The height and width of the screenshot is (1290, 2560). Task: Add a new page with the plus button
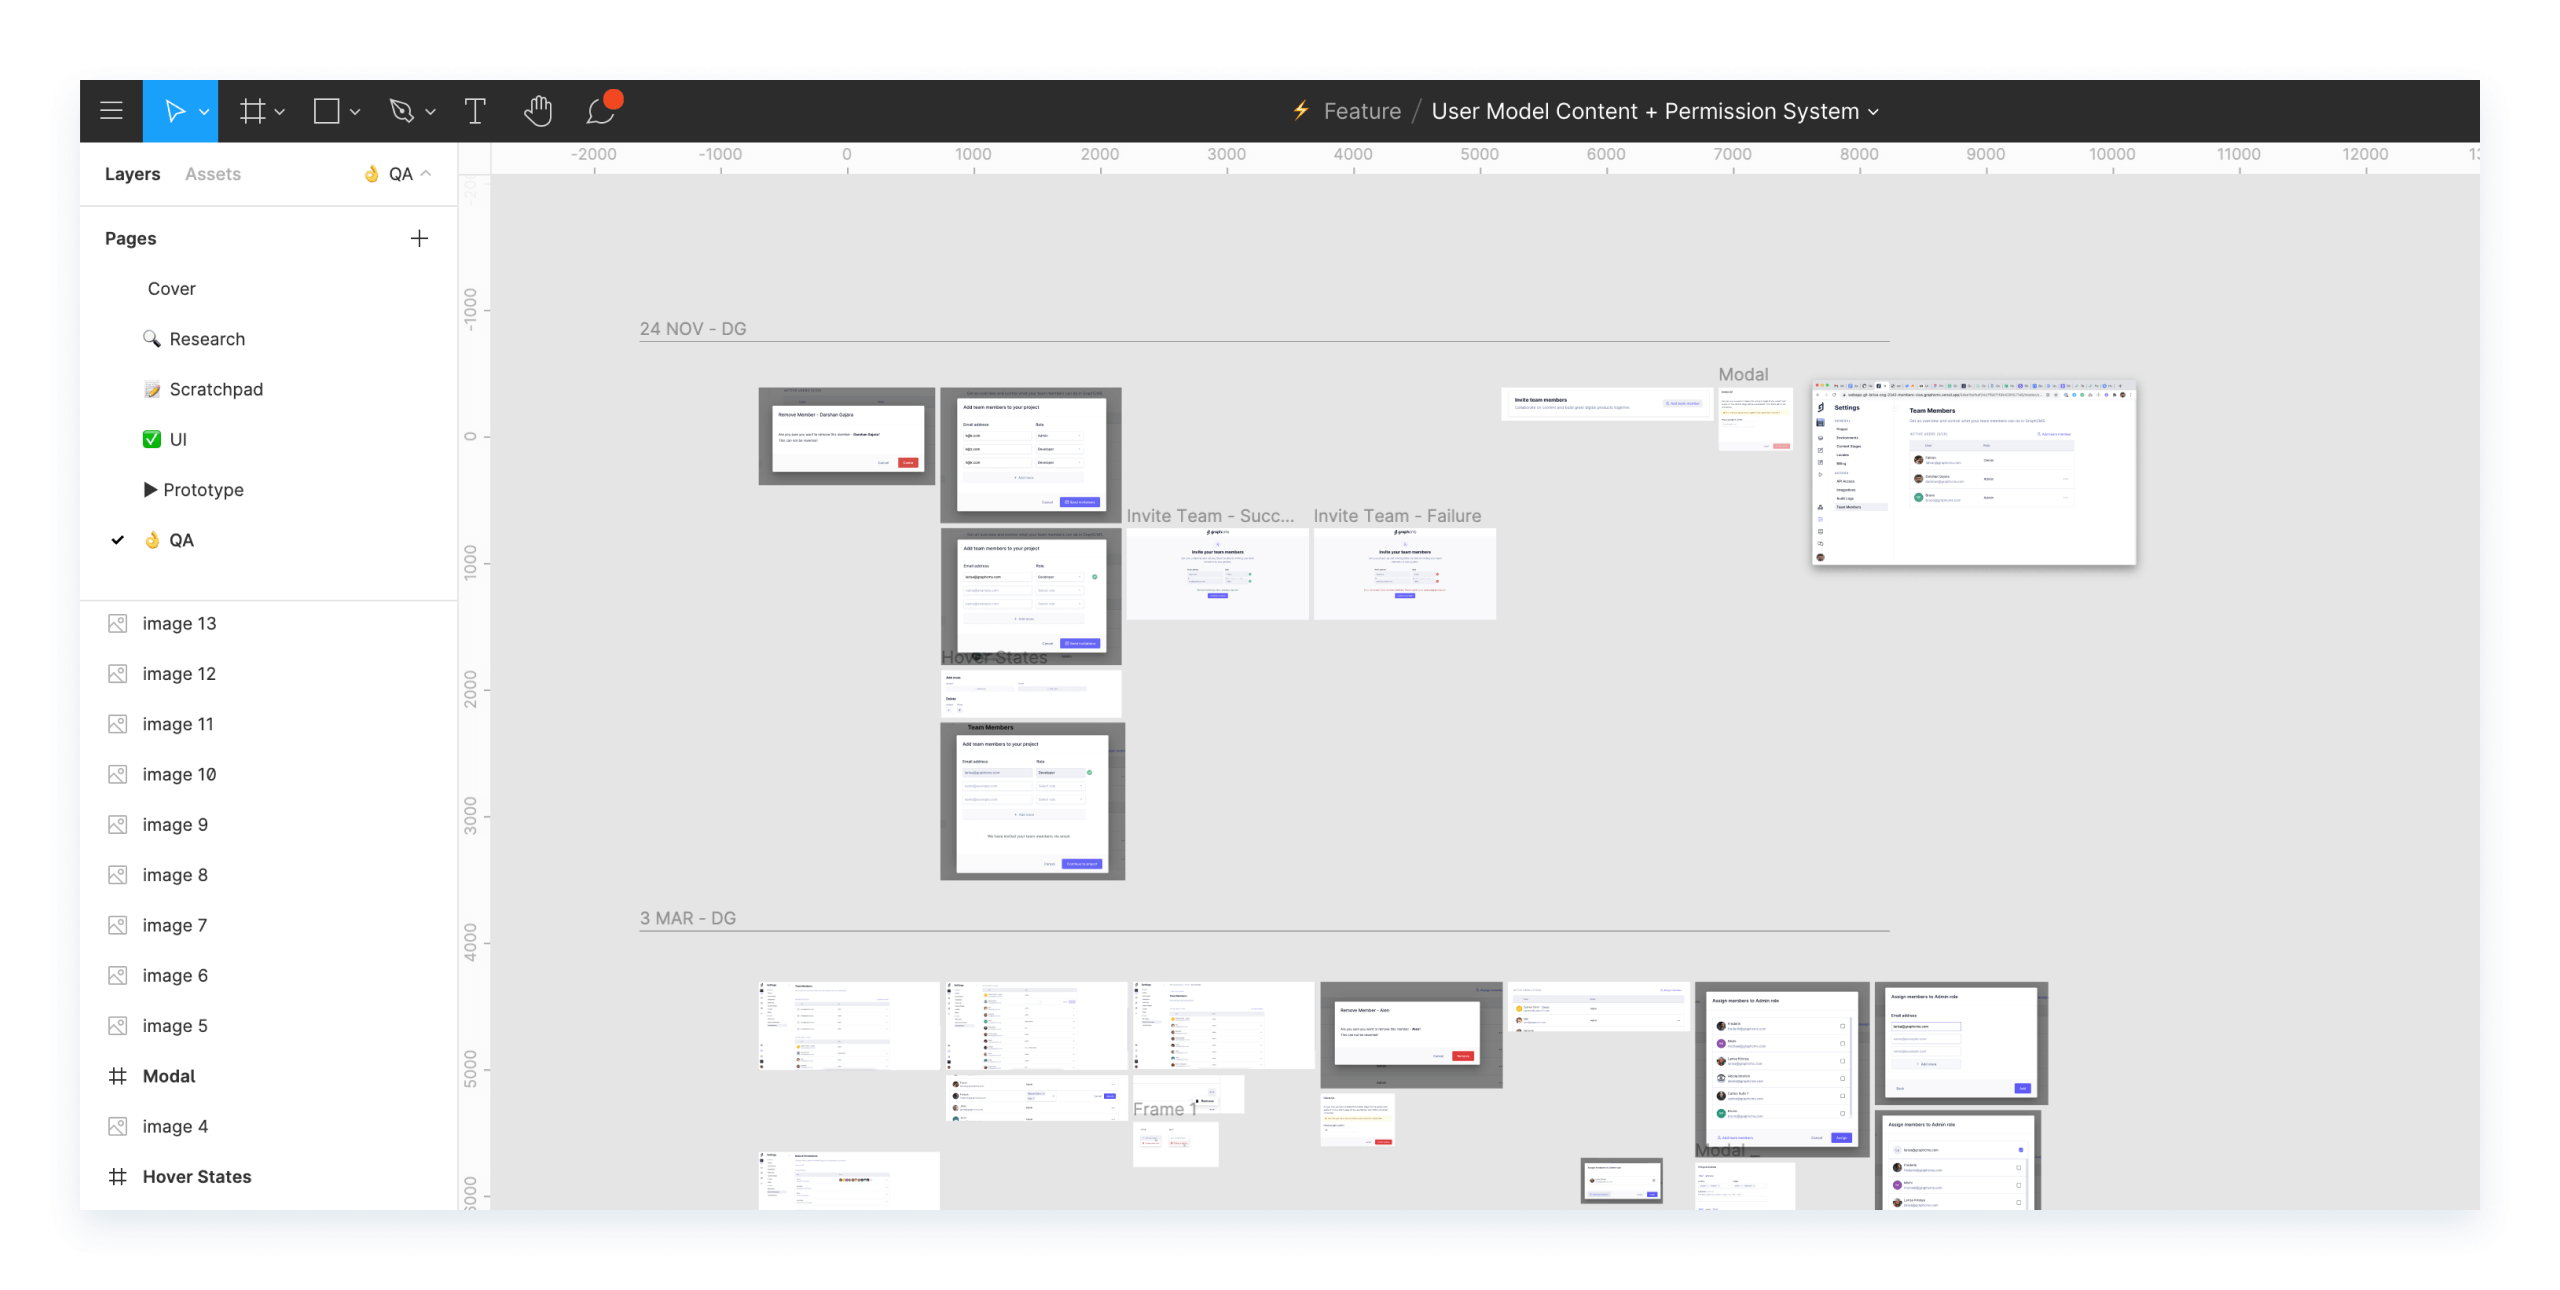click(x=419, y=238)
